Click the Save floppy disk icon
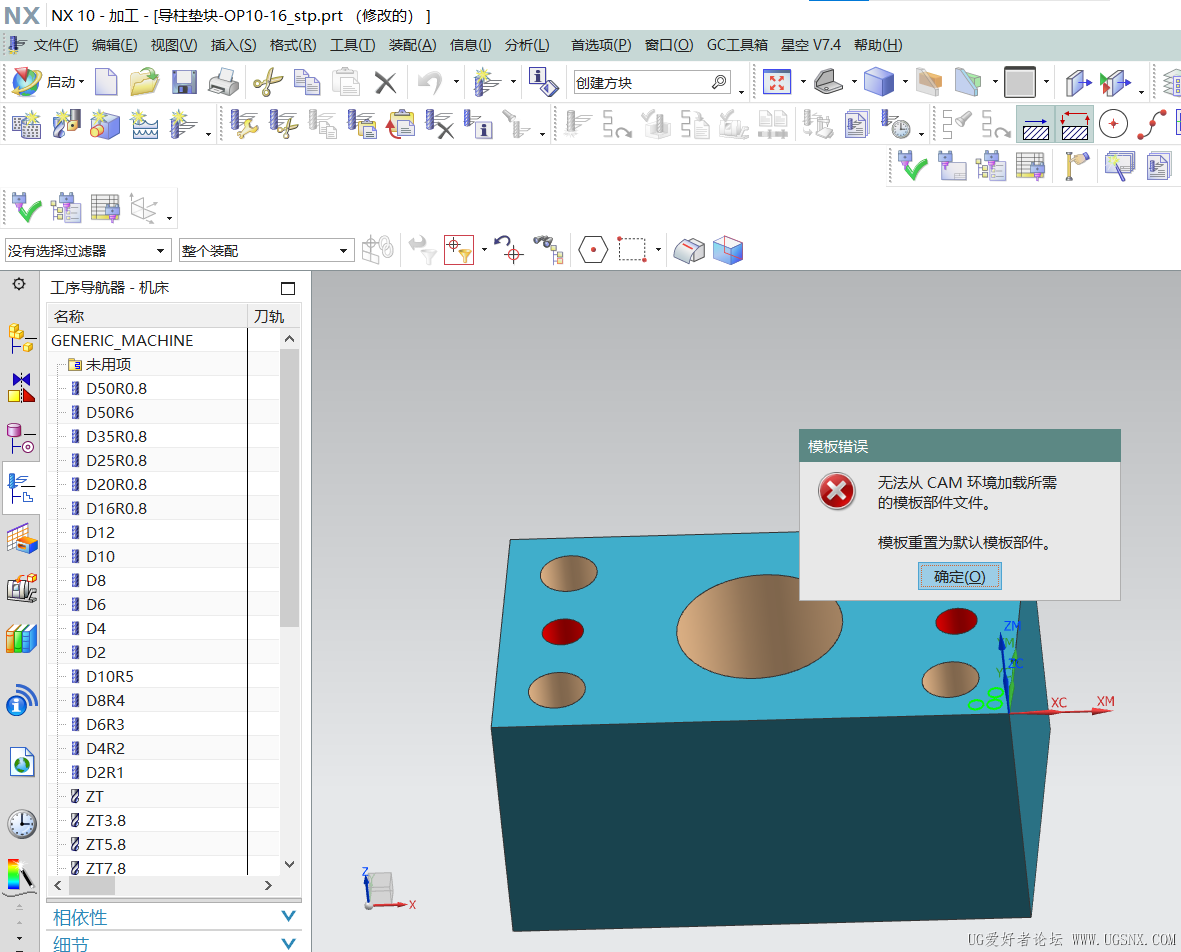The height and width of the screenshot is (952, 1181). [184, 82]
